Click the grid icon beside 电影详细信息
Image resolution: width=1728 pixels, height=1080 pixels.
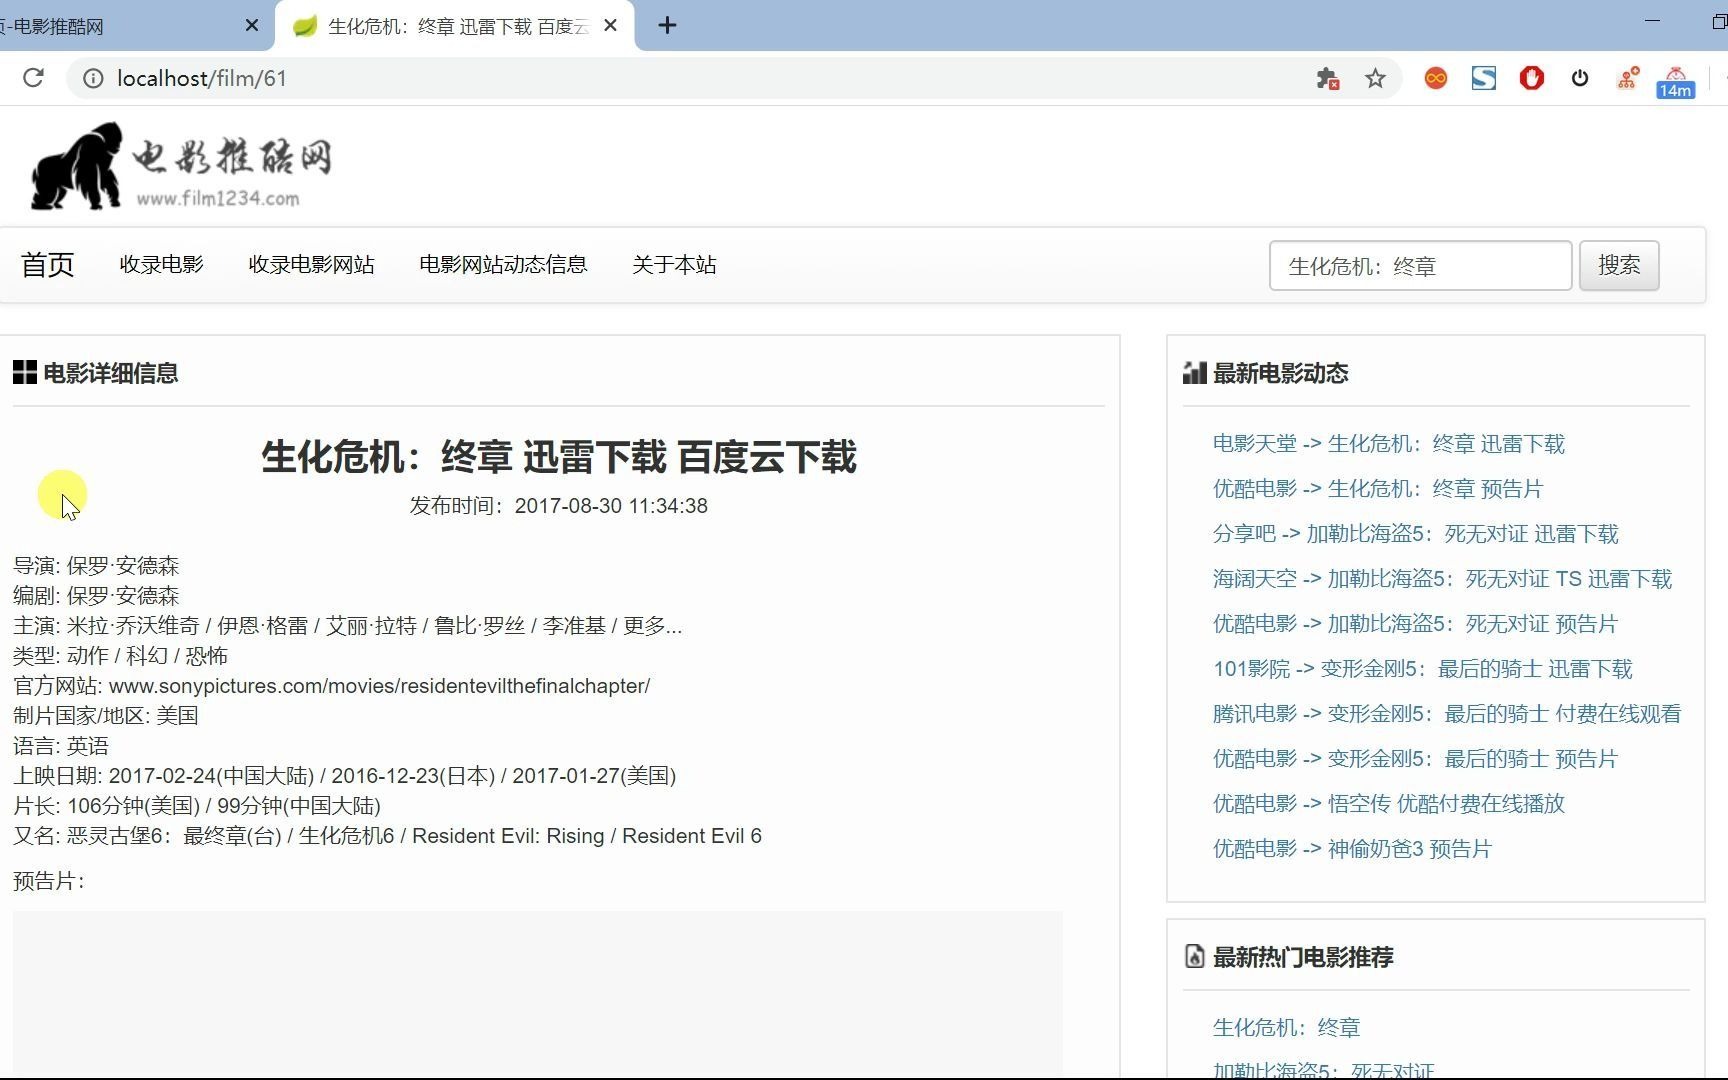[x=25, y=373]
